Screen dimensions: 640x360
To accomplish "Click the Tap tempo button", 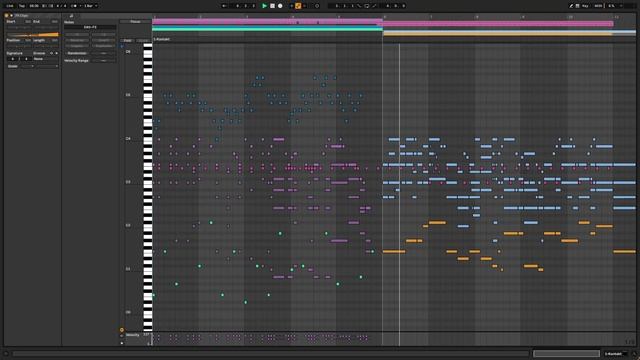I will 22,6.
